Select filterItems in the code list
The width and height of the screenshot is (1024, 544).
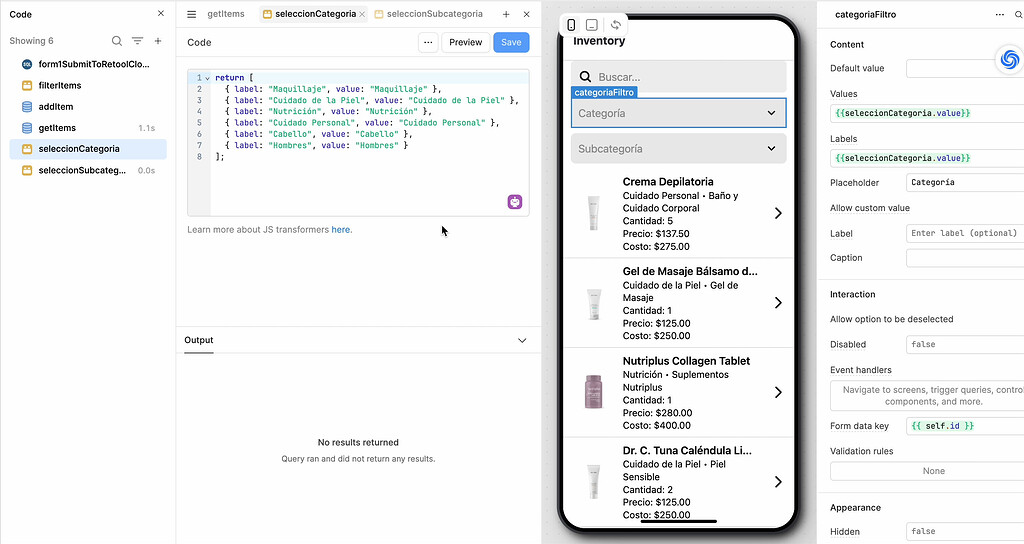(60, 85)
